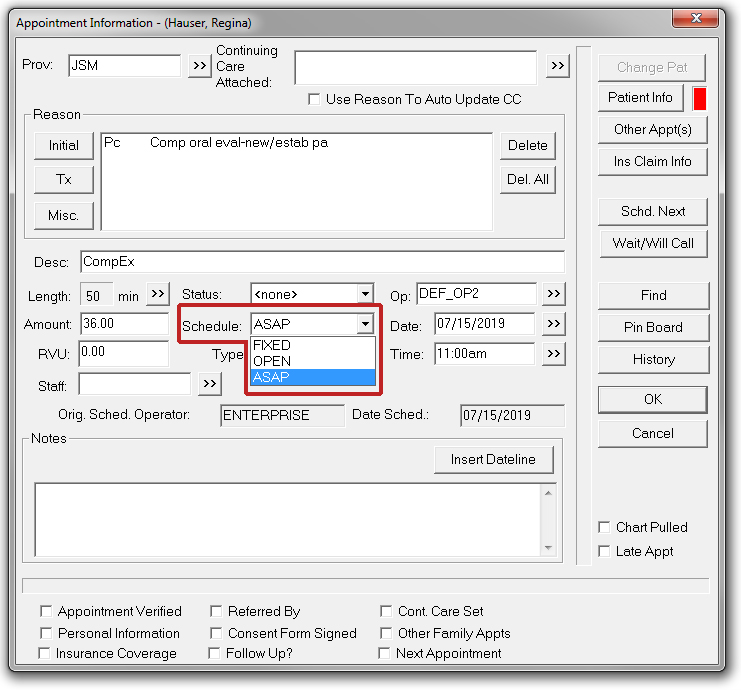Click the >> button beside Continuing Care Attached
The height and width of the screenshot is (690, 741).
557,66
